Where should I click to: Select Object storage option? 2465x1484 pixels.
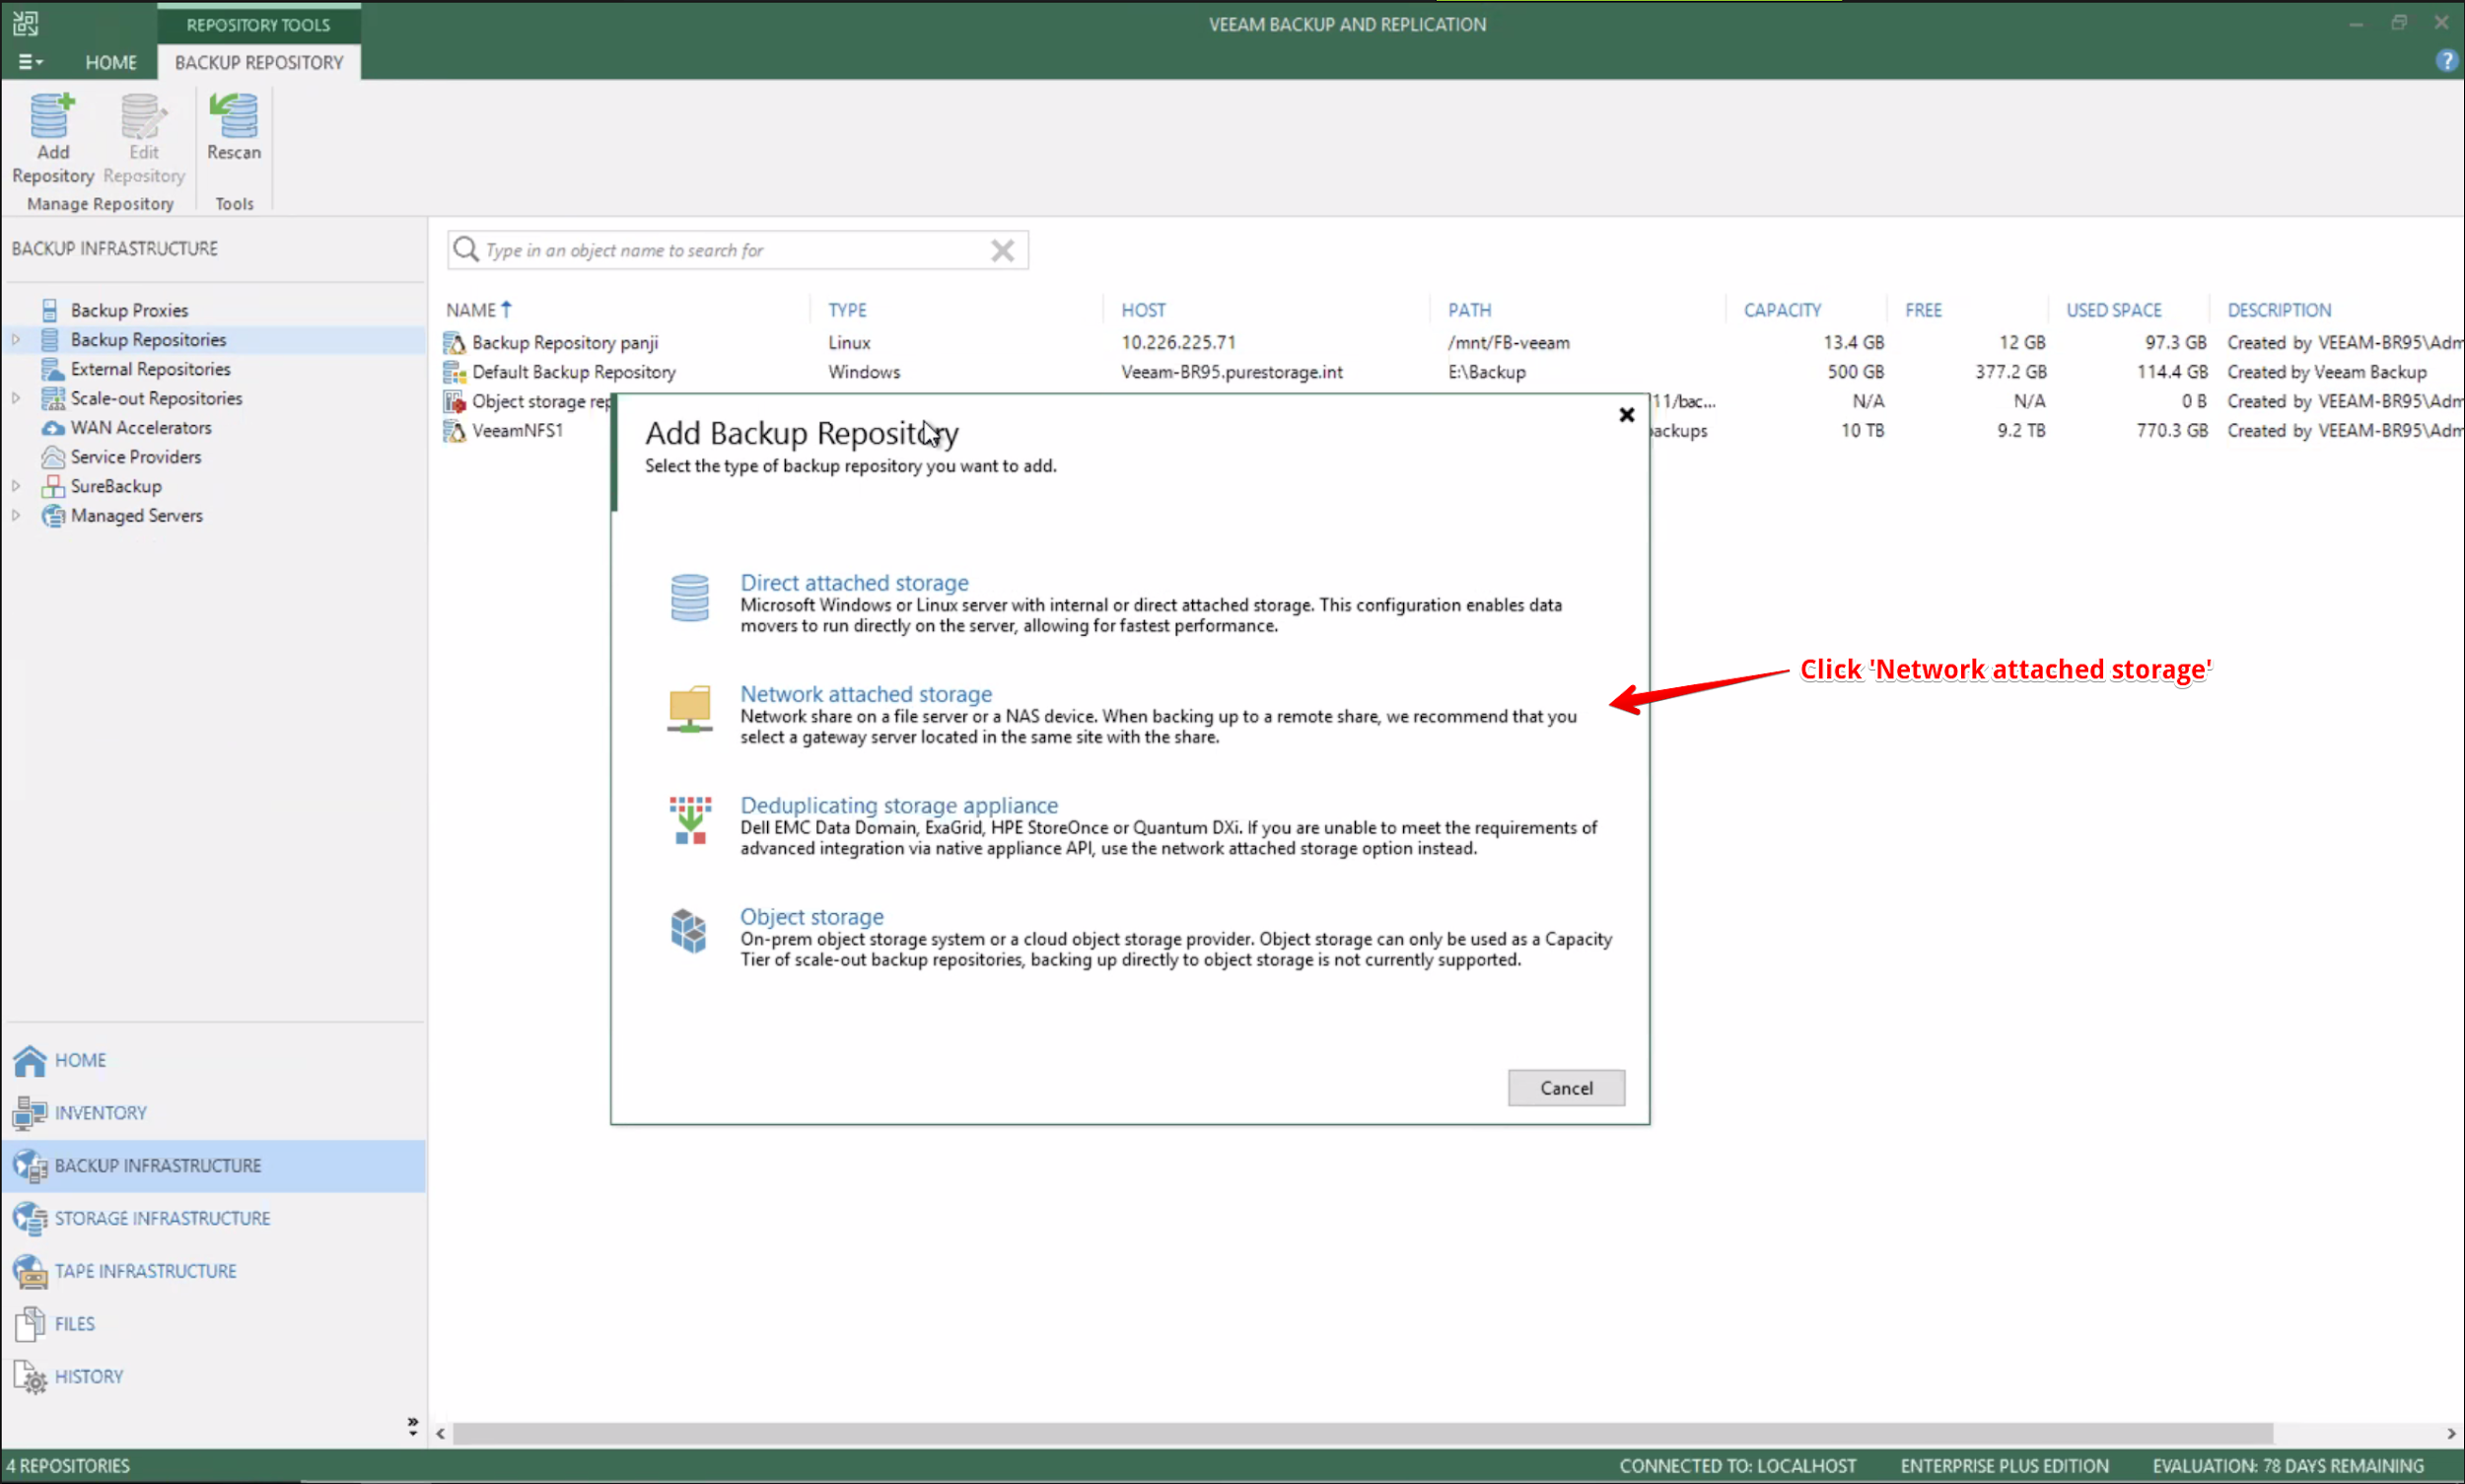coord(810,914)
